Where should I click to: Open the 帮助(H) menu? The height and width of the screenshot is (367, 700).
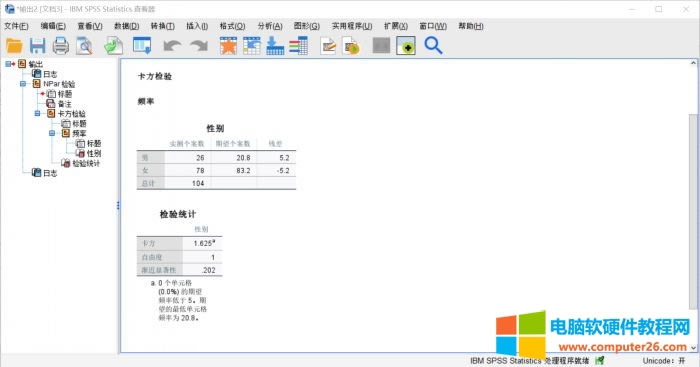(471, 26)
